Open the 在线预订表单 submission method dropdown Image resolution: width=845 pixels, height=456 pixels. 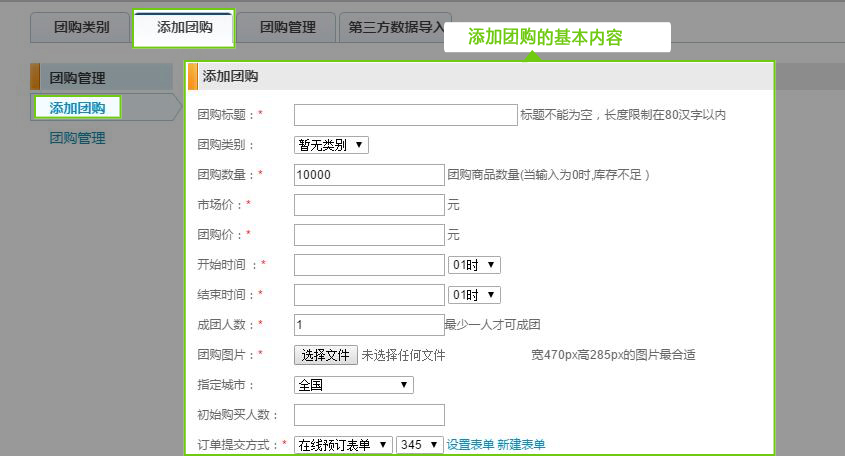[343, 445]
